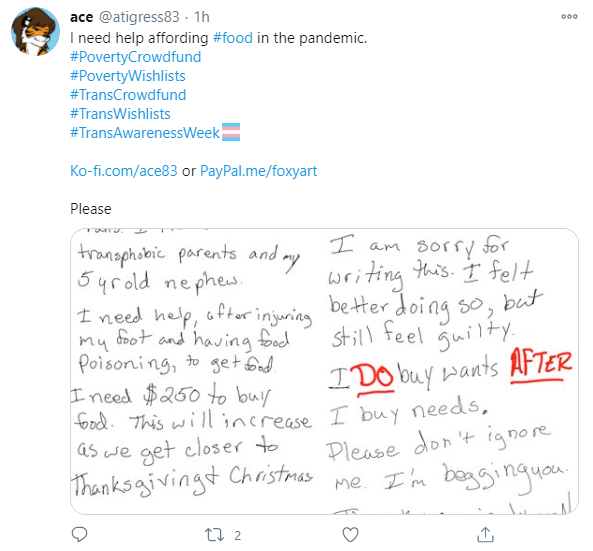Share the tweet via the upload icon

click(x=486, y=534)
